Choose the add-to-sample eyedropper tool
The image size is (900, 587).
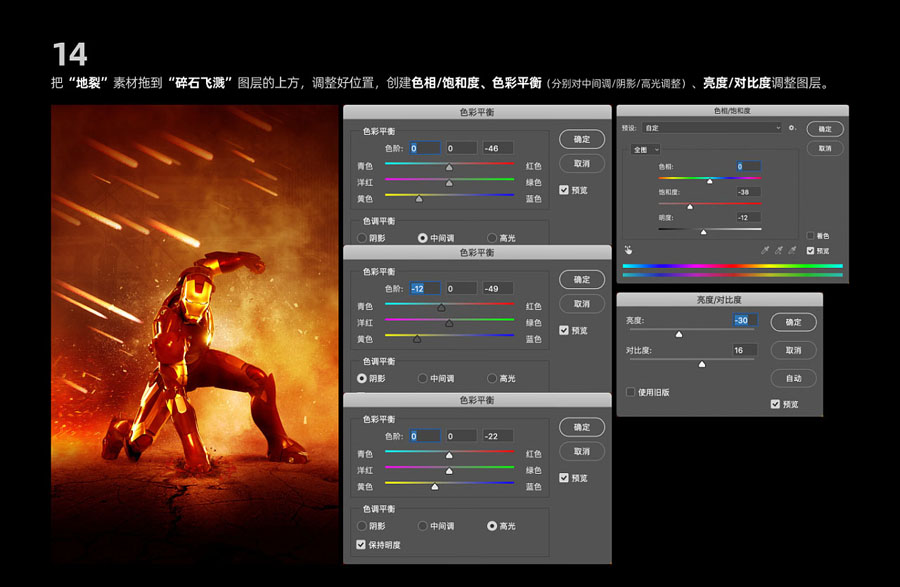coord(779,250)
